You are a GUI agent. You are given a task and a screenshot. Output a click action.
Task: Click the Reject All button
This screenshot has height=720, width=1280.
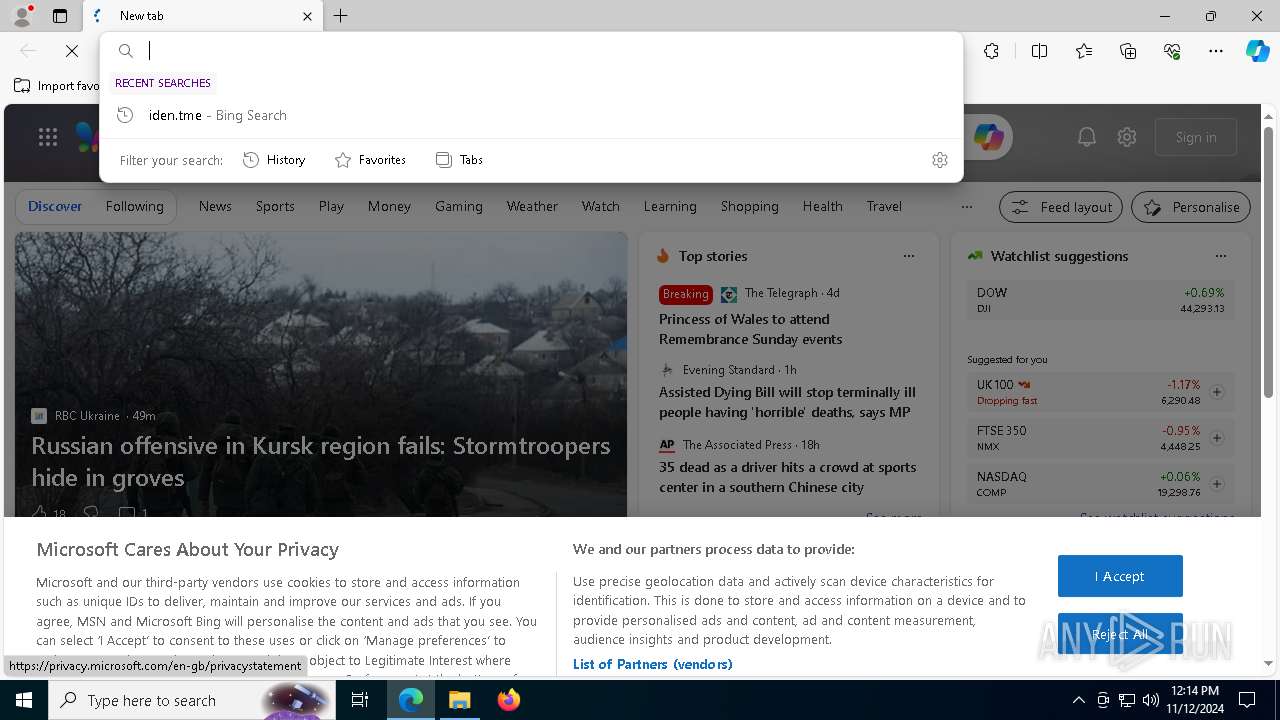click(1120, 634)
